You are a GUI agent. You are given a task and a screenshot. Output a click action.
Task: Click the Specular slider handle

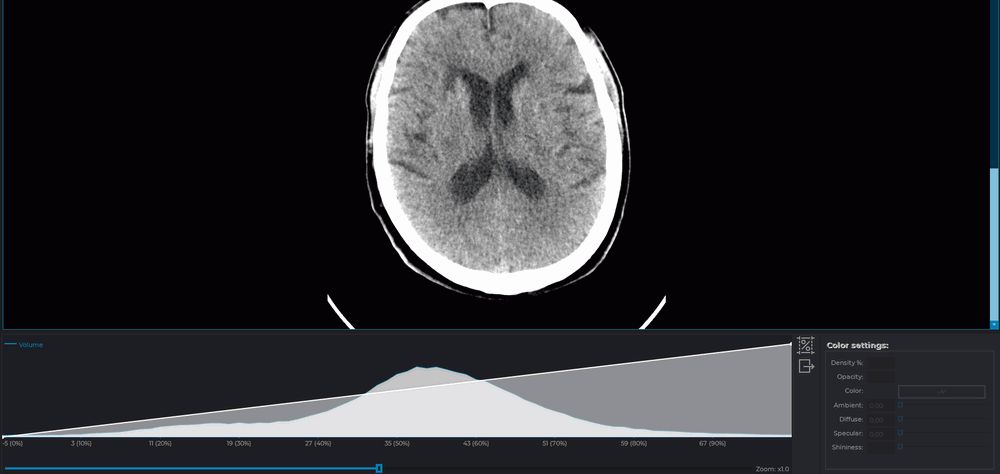[900, 433]
